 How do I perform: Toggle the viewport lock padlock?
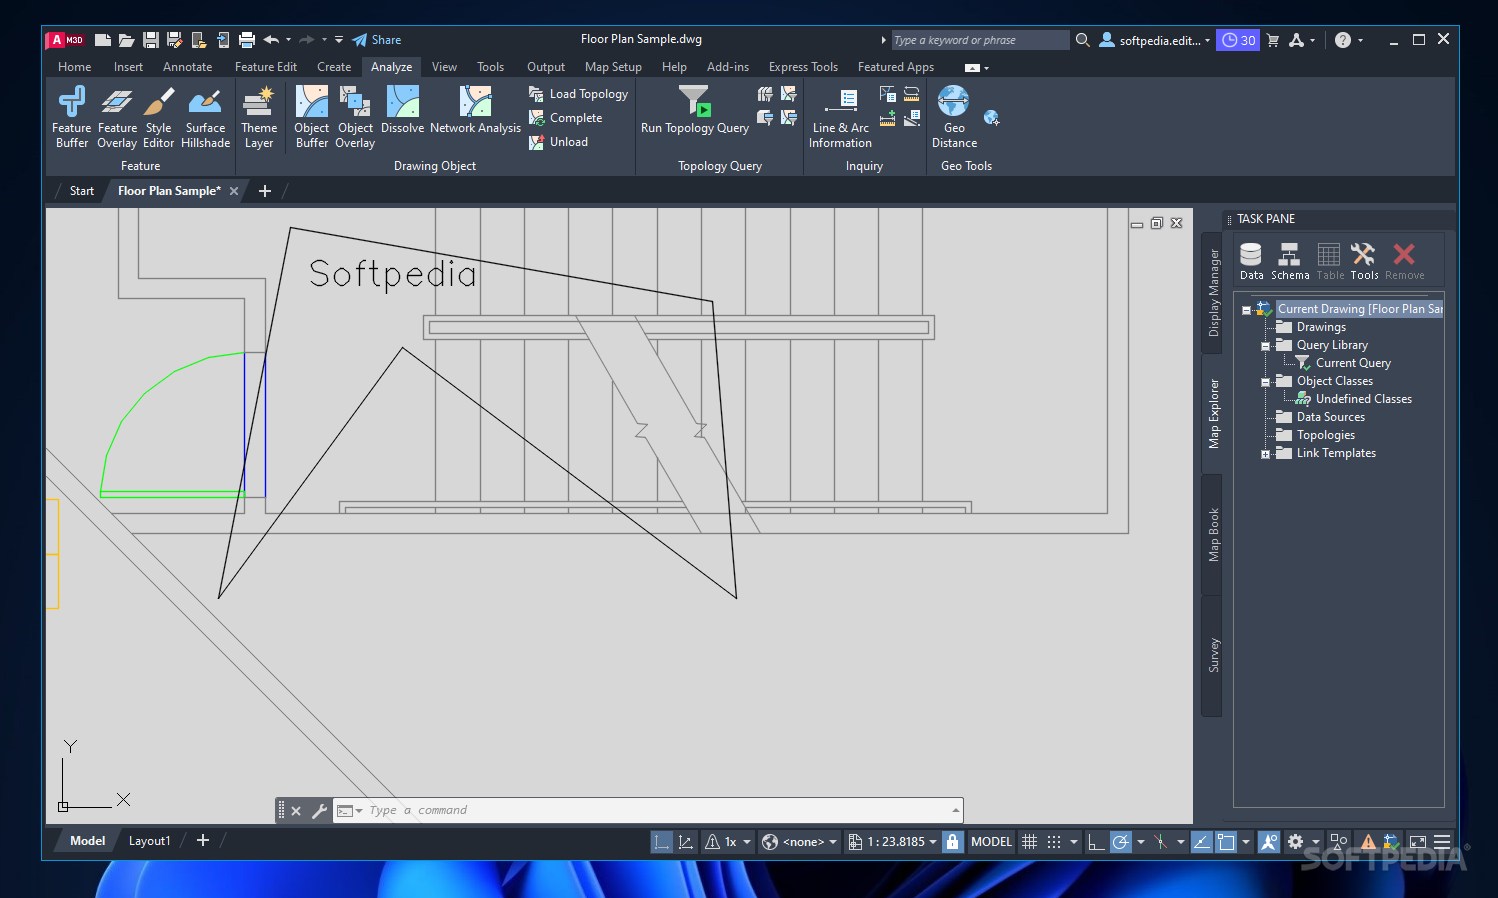pyautogui.click(x=952, y=842)
